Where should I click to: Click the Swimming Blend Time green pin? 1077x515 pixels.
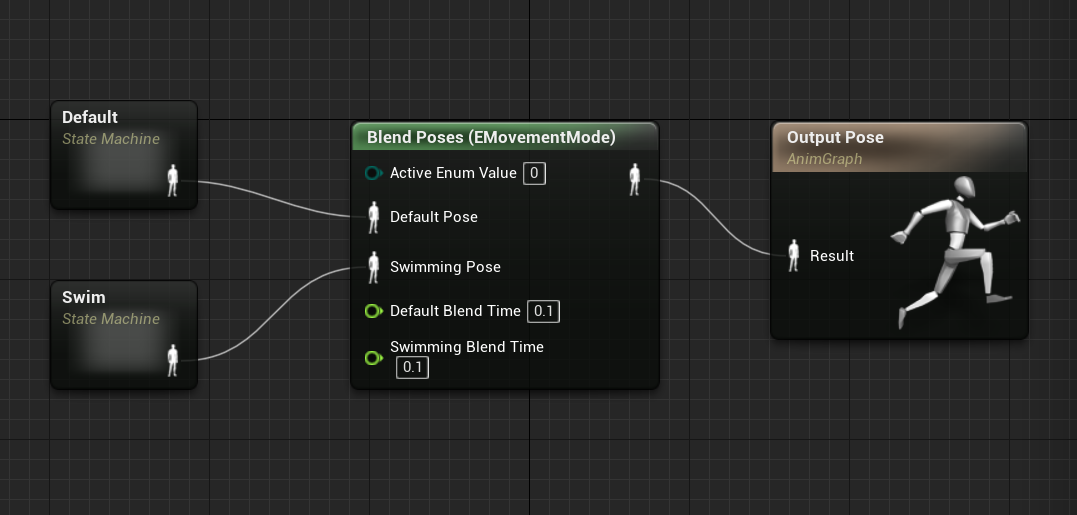(374, 358)
